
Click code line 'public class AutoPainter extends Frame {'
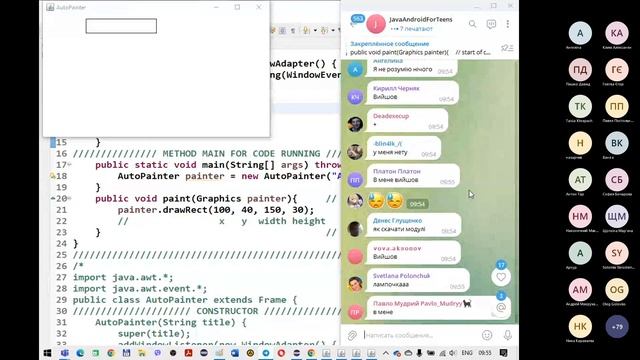pyautogui.click(x=185, y=300)
